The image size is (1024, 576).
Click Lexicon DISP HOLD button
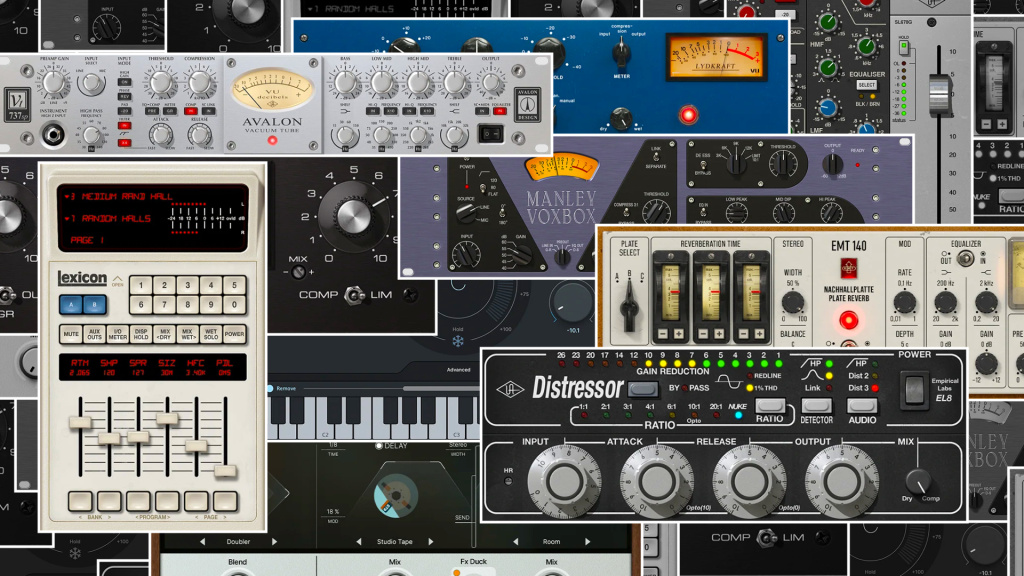click(141, 334)
